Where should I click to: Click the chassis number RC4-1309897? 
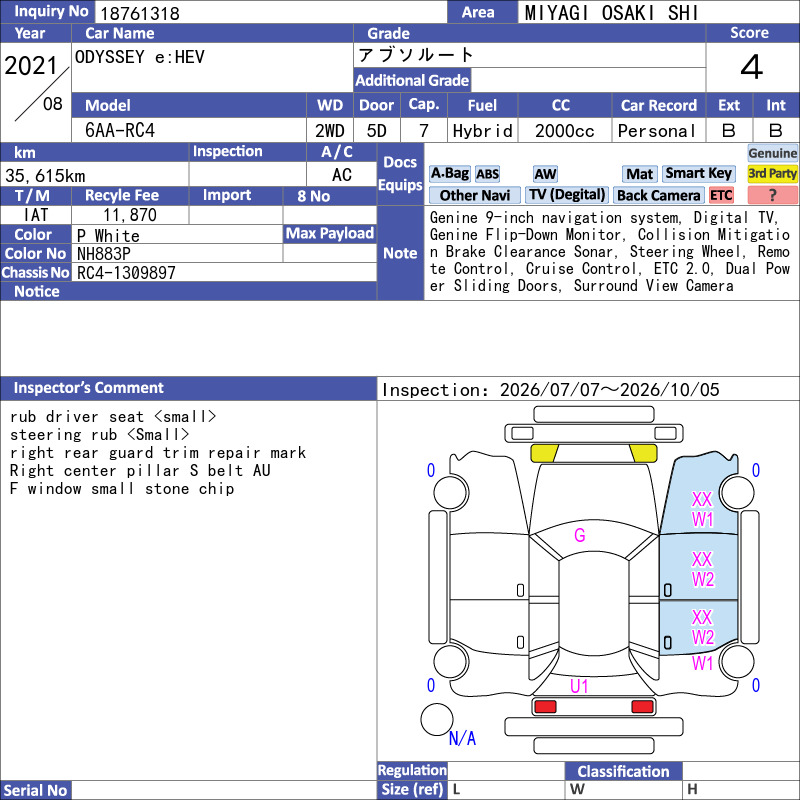(126, 273)
